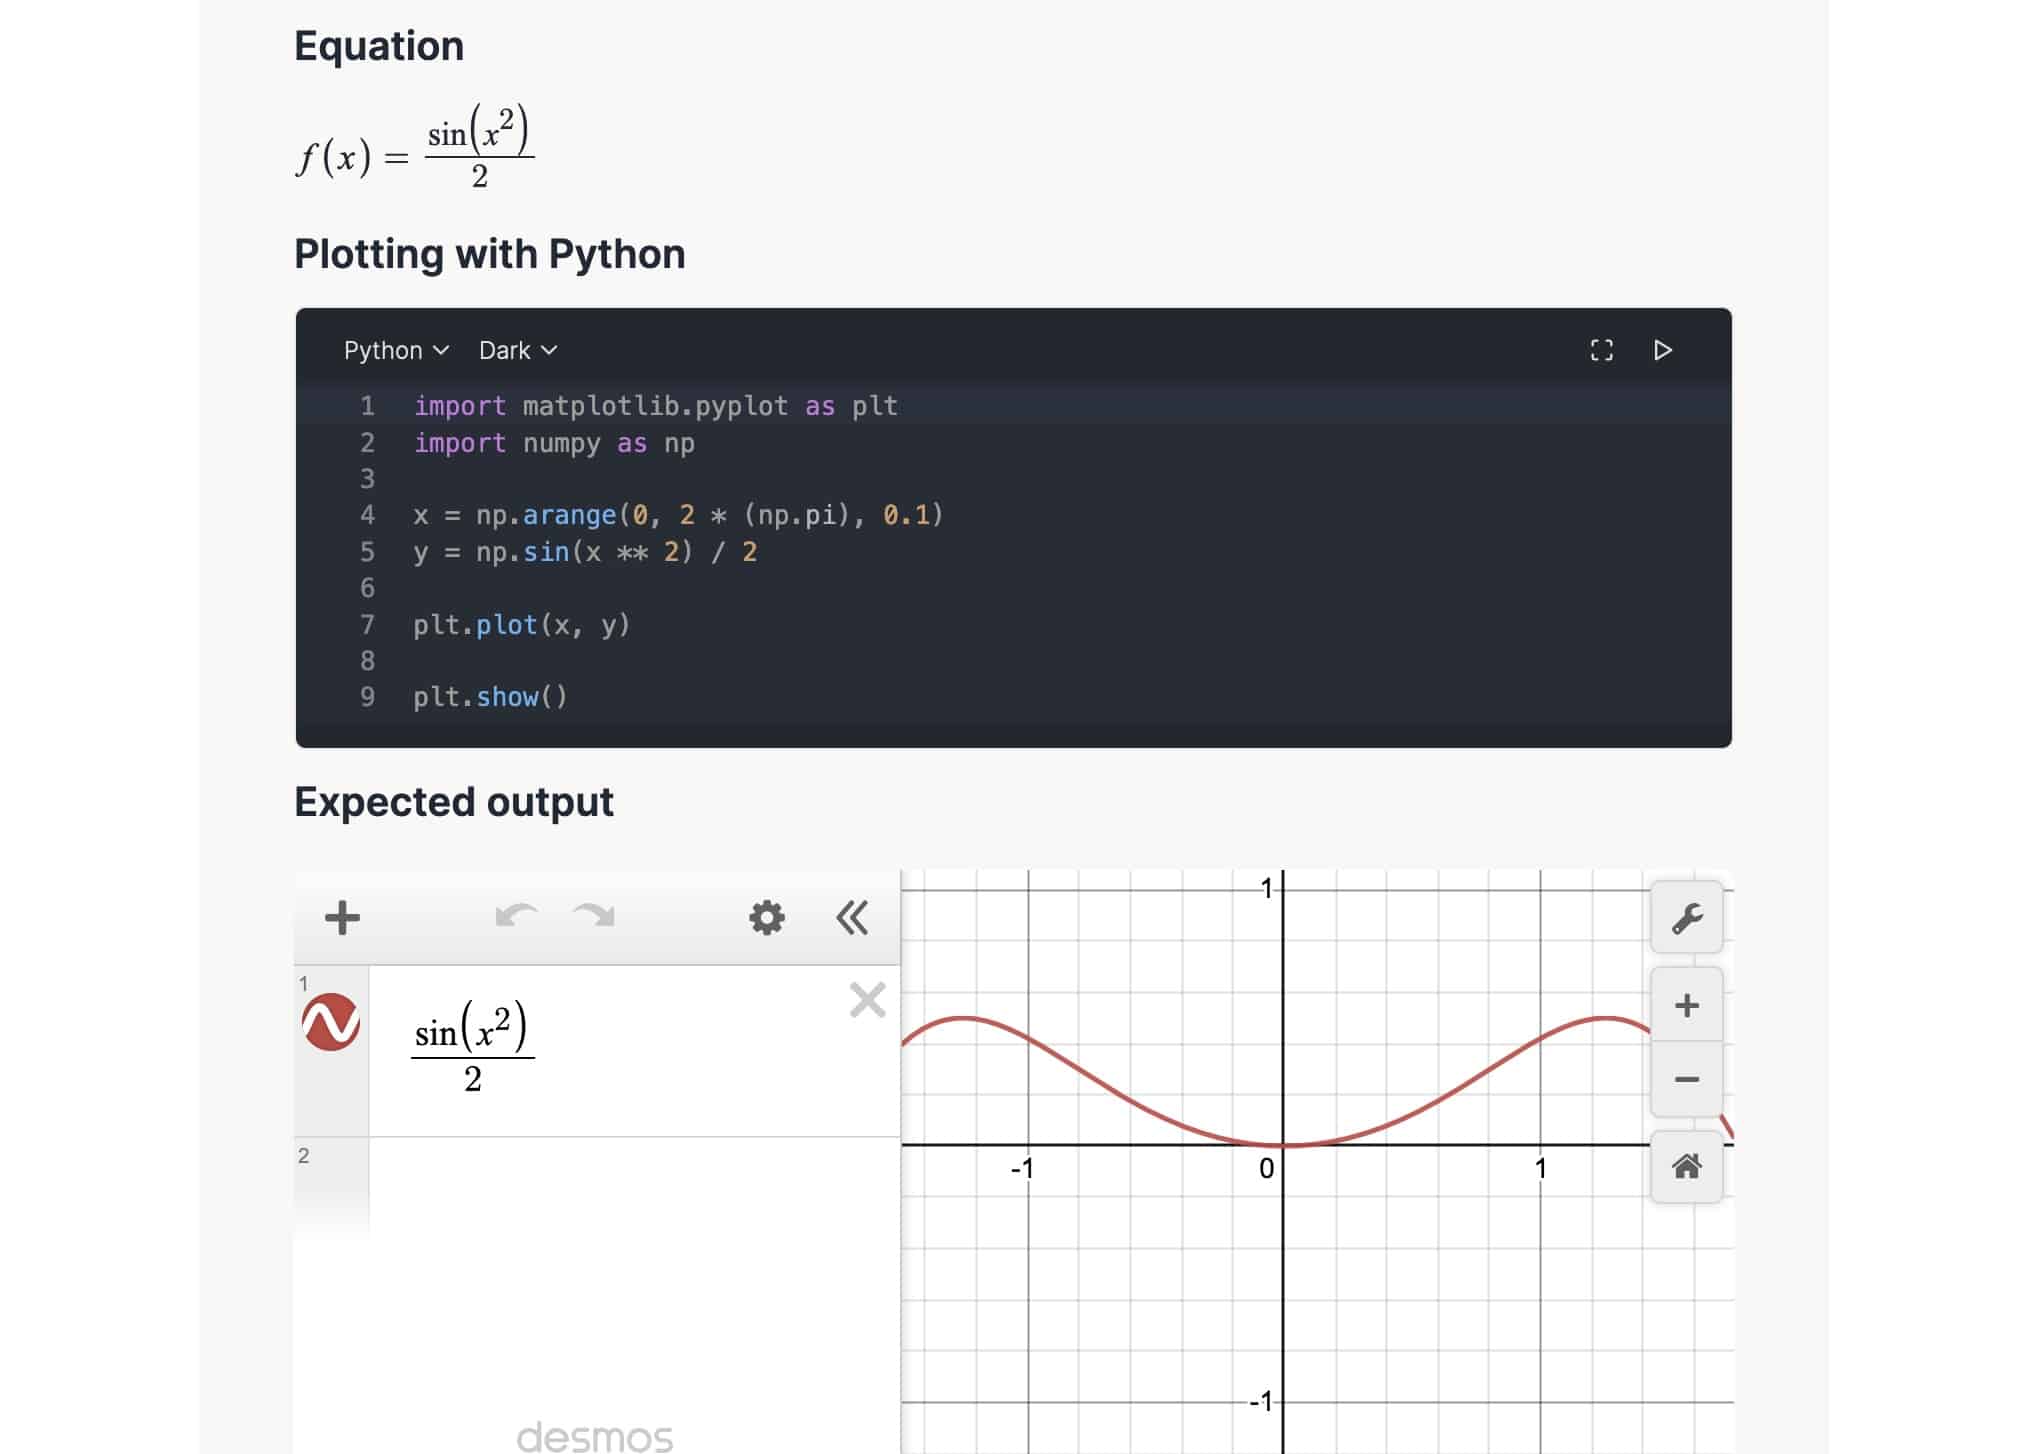
Task: Click the Desmos redo arrow
Action: (x=594, y=916)
